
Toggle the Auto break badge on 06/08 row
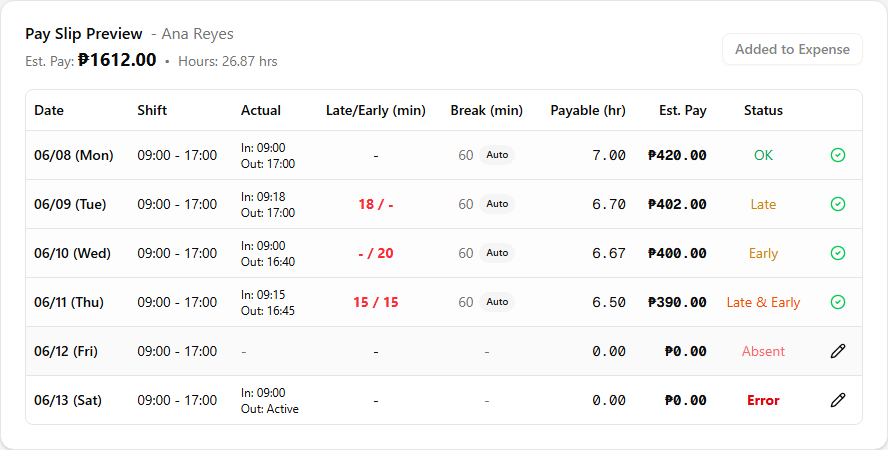[x=497, y=155]
